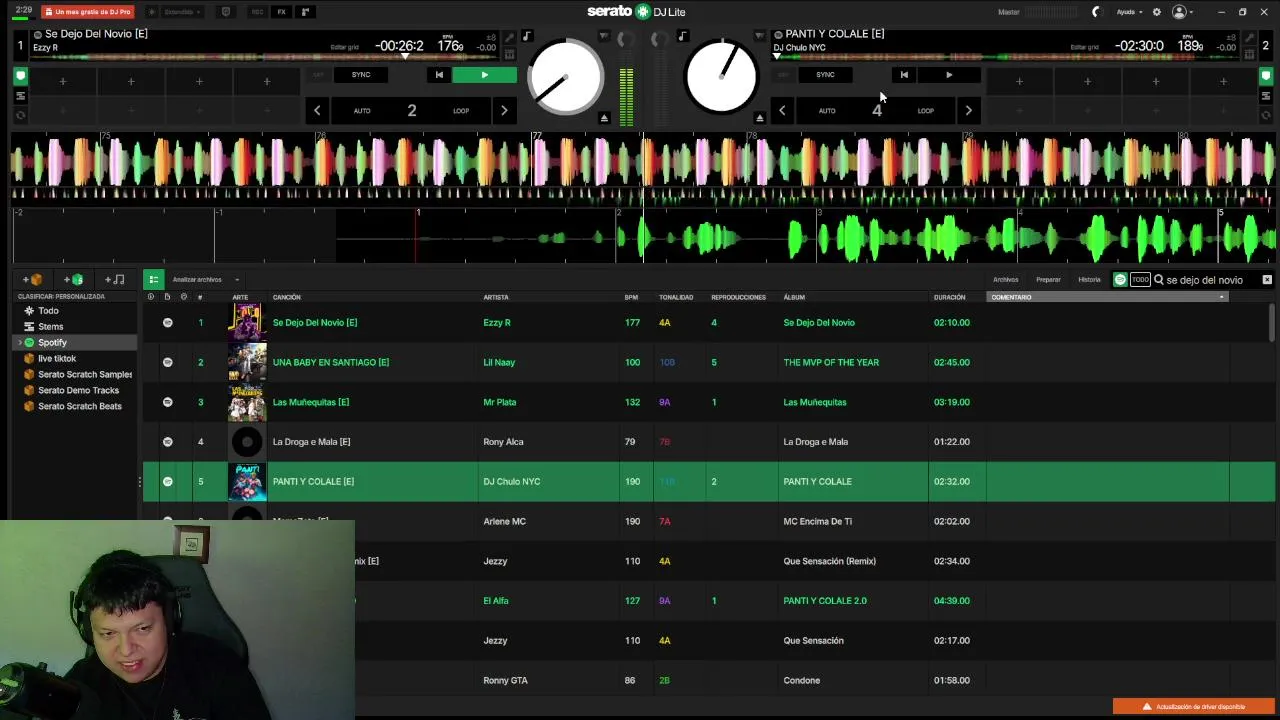This screenshot has height=720, width=1280.
Task: Select the deck 2 cue points tab icon
Action: [1265, 76]
